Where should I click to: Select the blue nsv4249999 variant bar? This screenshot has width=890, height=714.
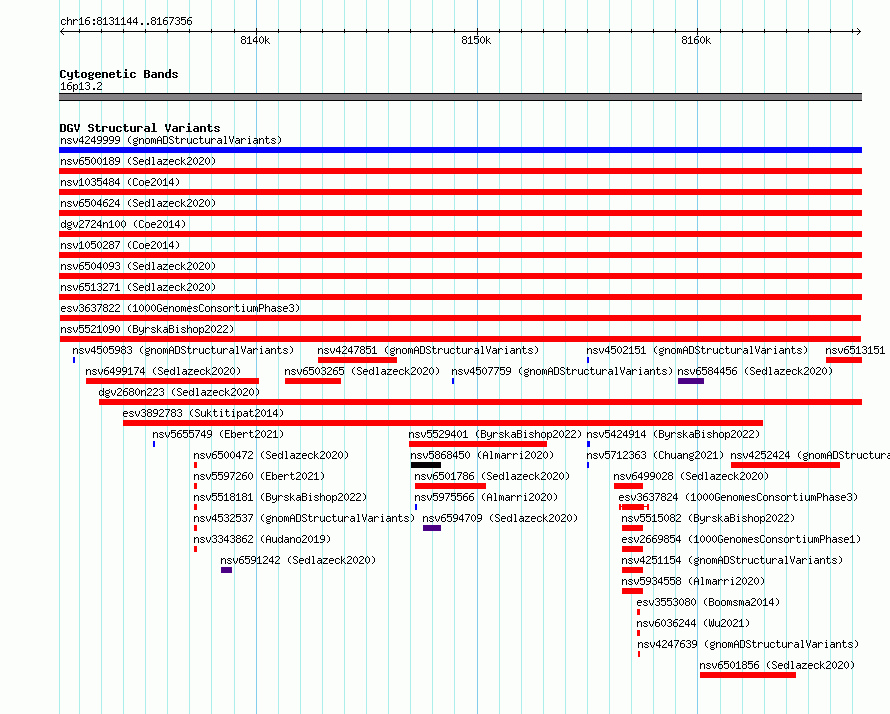pyautogui.click(x=460, y=150)
